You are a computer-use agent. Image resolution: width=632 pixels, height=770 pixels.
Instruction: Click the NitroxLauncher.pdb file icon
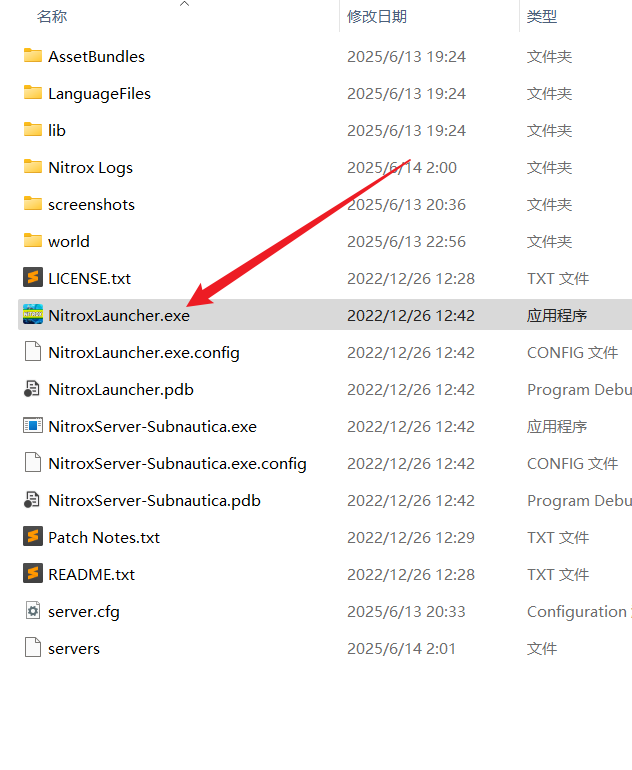pos(32,388)
